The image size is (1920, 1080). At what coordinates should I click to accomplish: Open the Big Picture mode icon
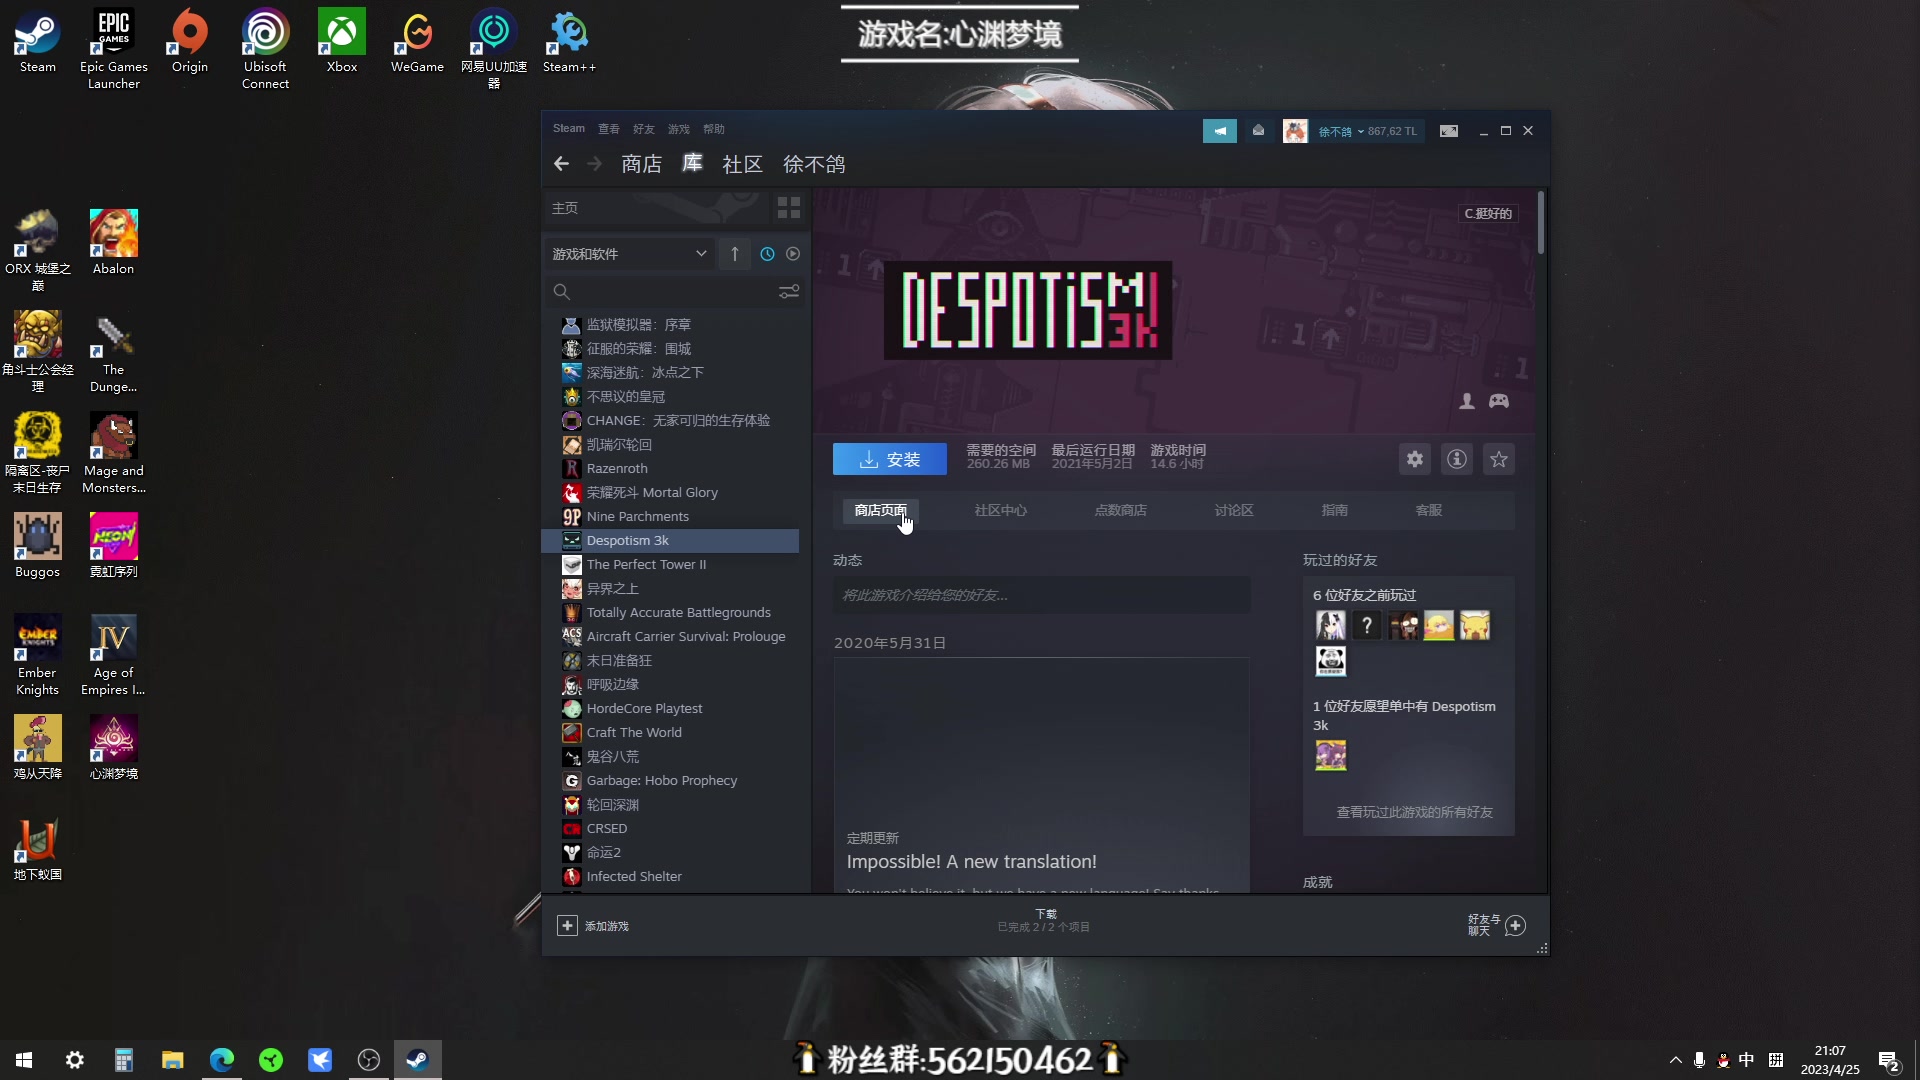pos(1448,131)
